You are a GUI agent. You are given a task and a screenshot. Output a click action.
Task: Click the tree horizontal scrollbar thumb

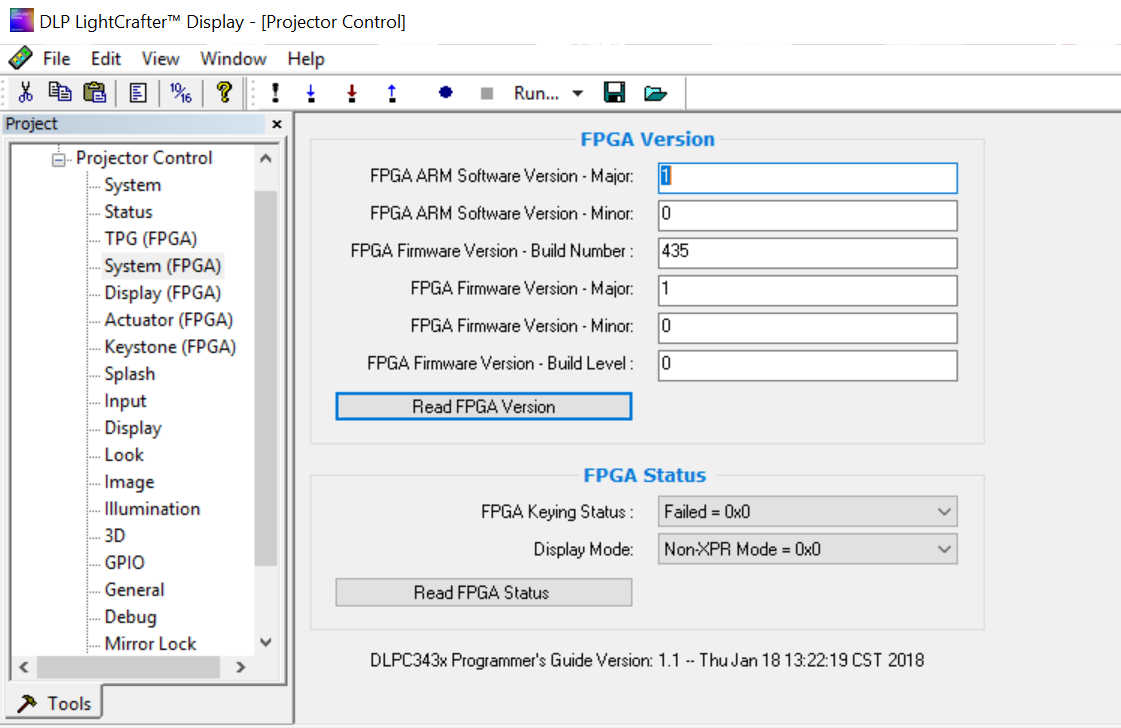coord(129,667)
